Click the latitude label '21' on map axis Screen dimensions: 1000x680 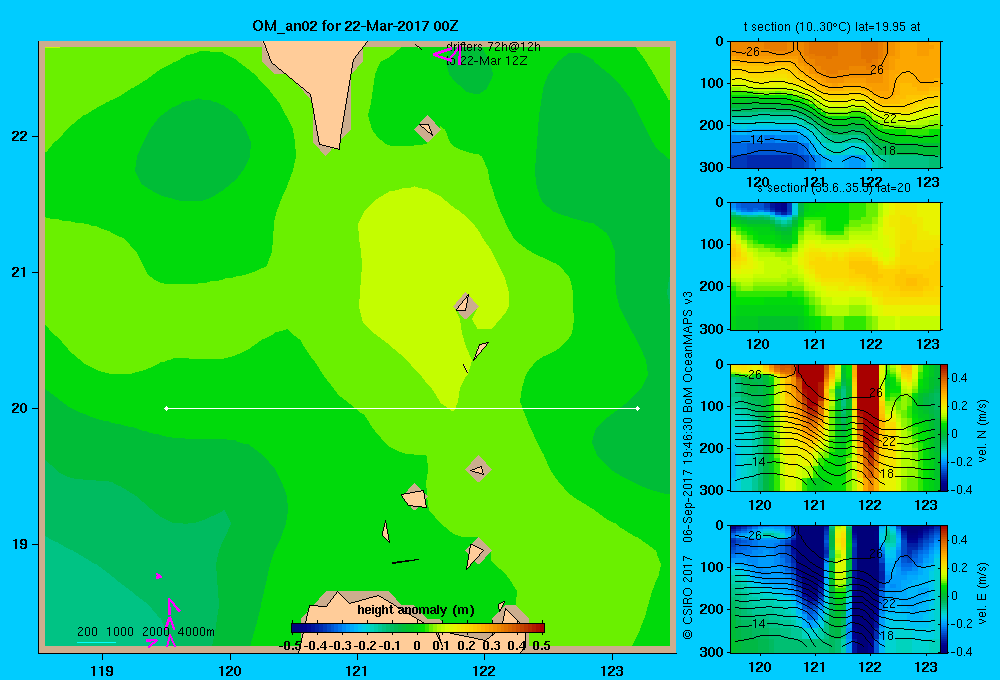(19, 272)
